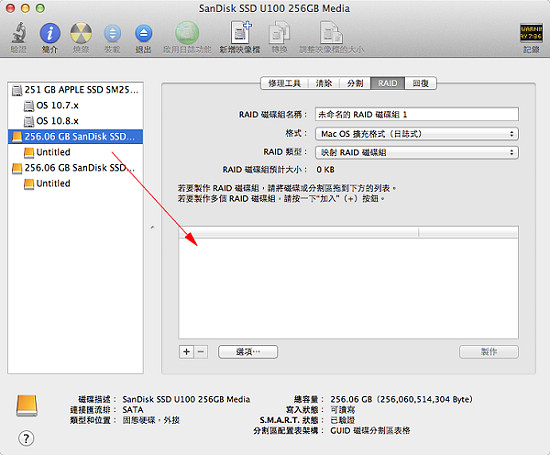Open the Format (格式) dropdown
This screenshot has width=550, height=455.
point(417,134)
